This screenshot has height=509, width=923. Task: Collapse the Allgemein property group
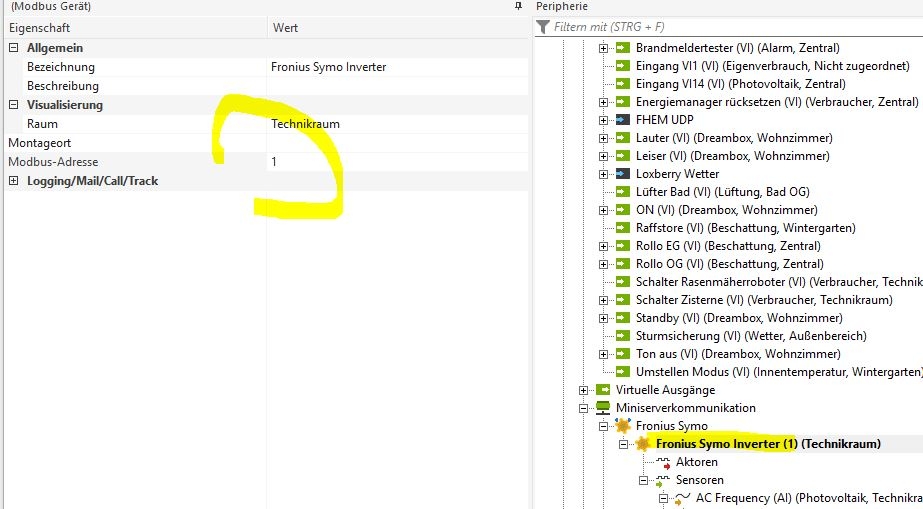pyautogui.click(x=14, y=48)
